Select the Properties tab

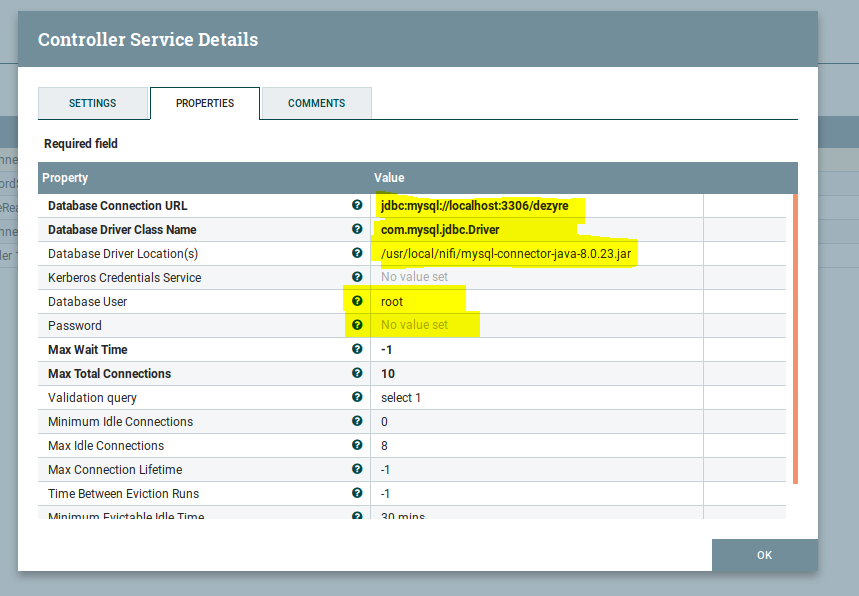click(205, 104)
